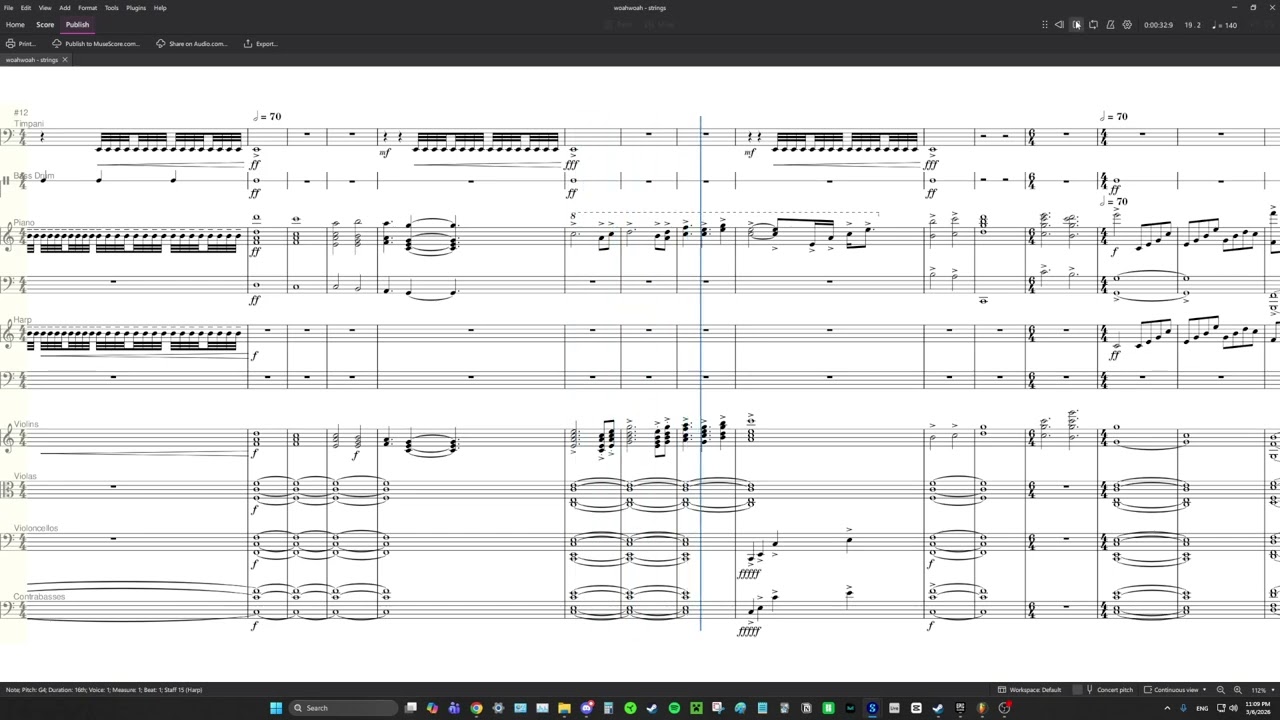
Task: Open the Tools menu
Action: 112,8
